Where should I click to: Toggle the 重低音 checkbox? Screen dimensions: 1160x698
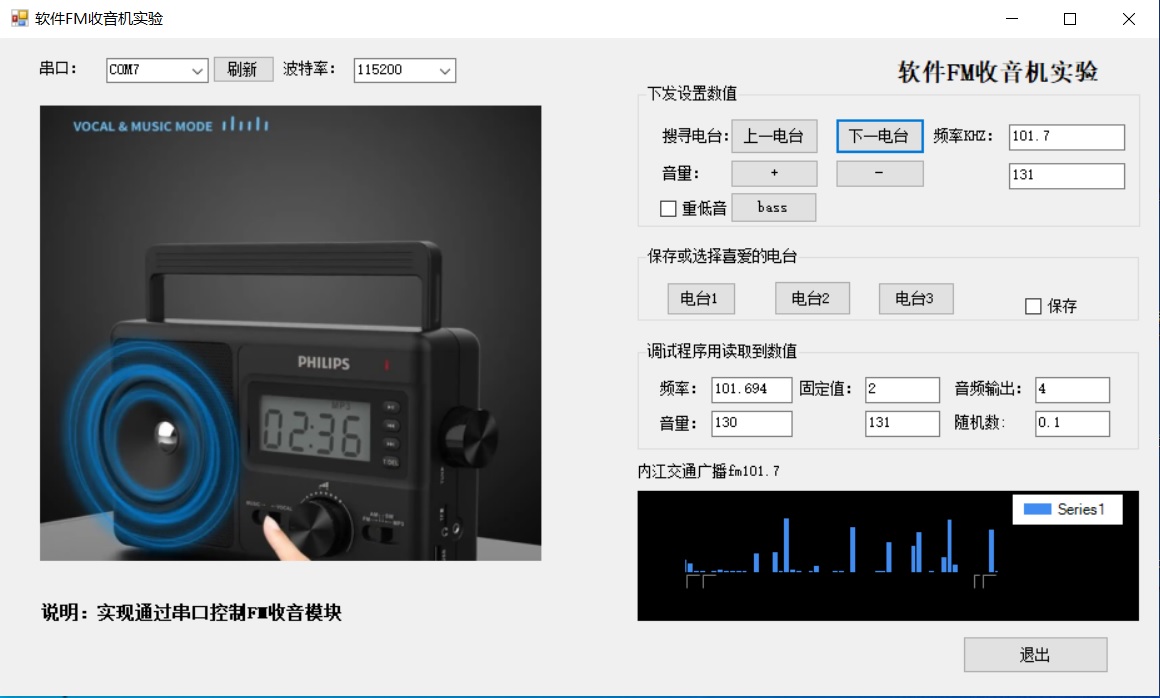point(668,209)
